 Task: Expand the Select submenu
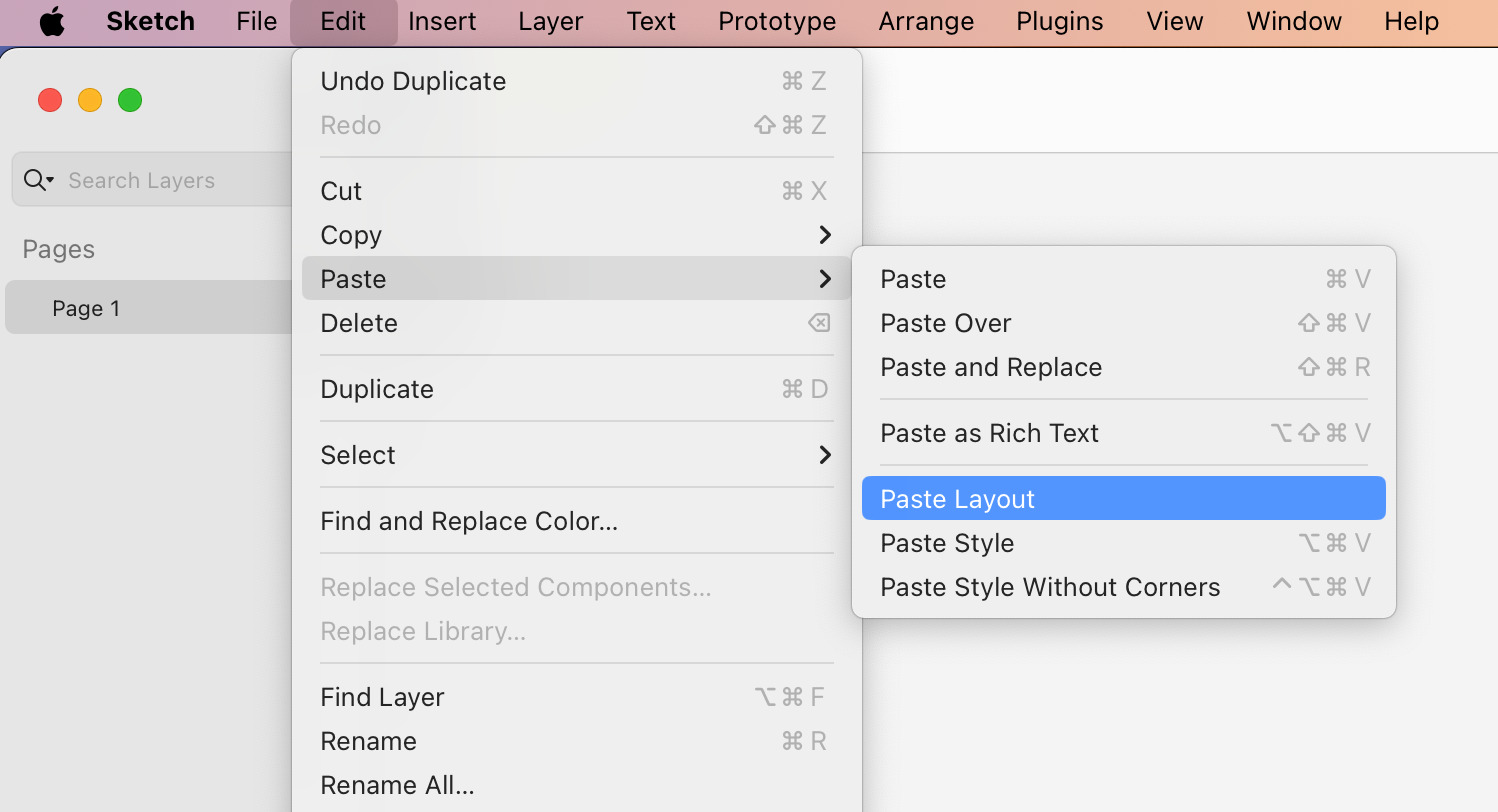pos(576,455)
